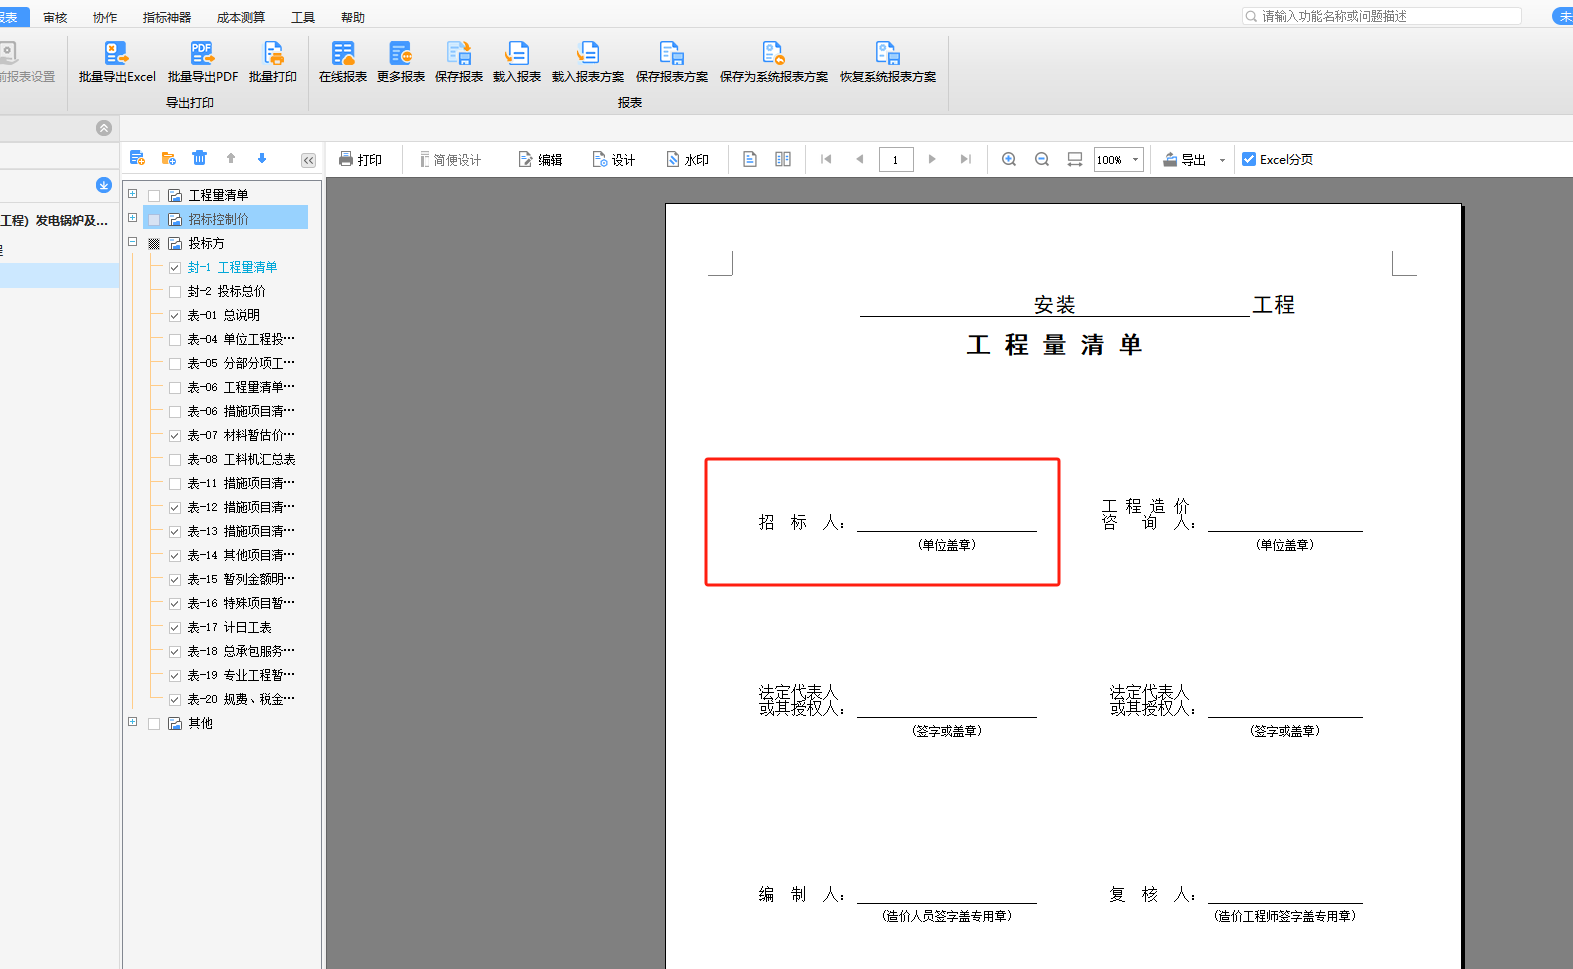
Task: Toggle 表-07 材料暂估价 checkbox
Action: (175, 436)
